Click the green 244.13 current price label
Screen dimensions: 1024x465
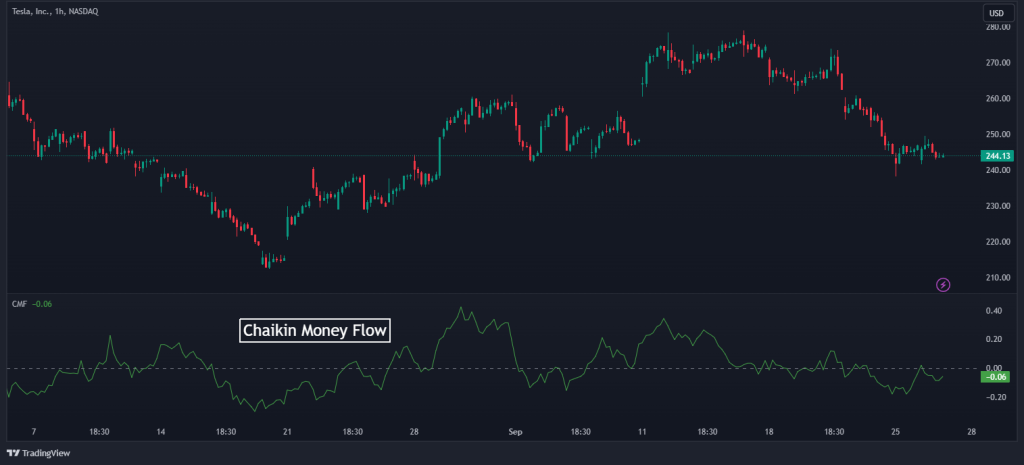997,156
